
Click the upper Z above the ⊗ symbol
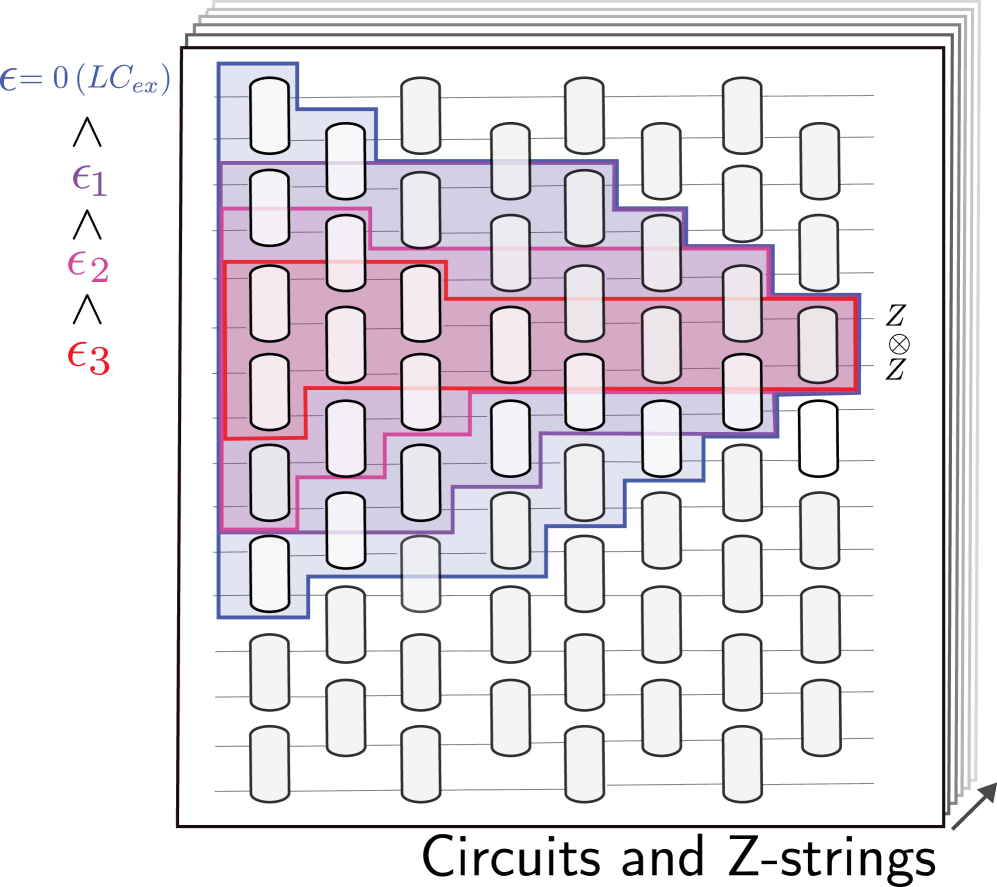895,315
